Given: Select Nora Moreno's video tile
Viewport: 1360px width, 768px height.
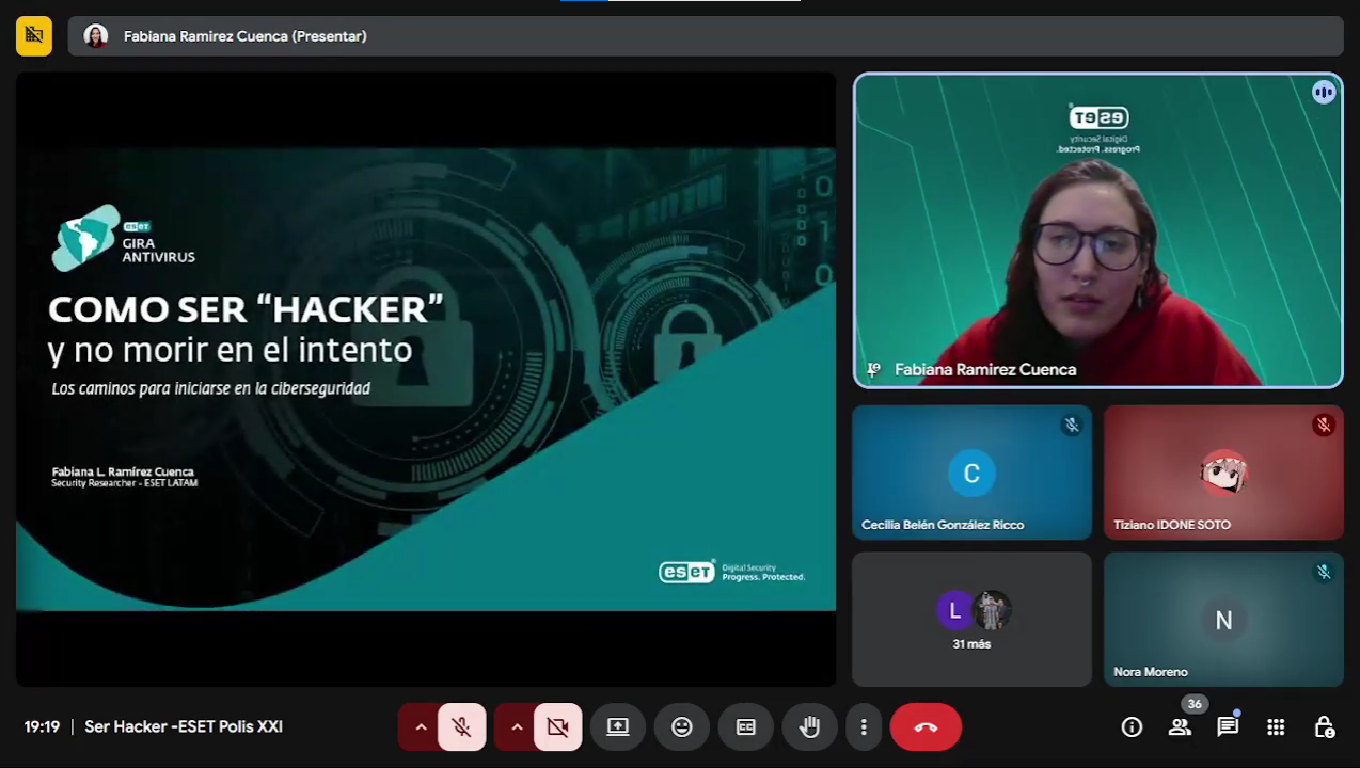Looking at the screenshot, I should (1223, 620).
